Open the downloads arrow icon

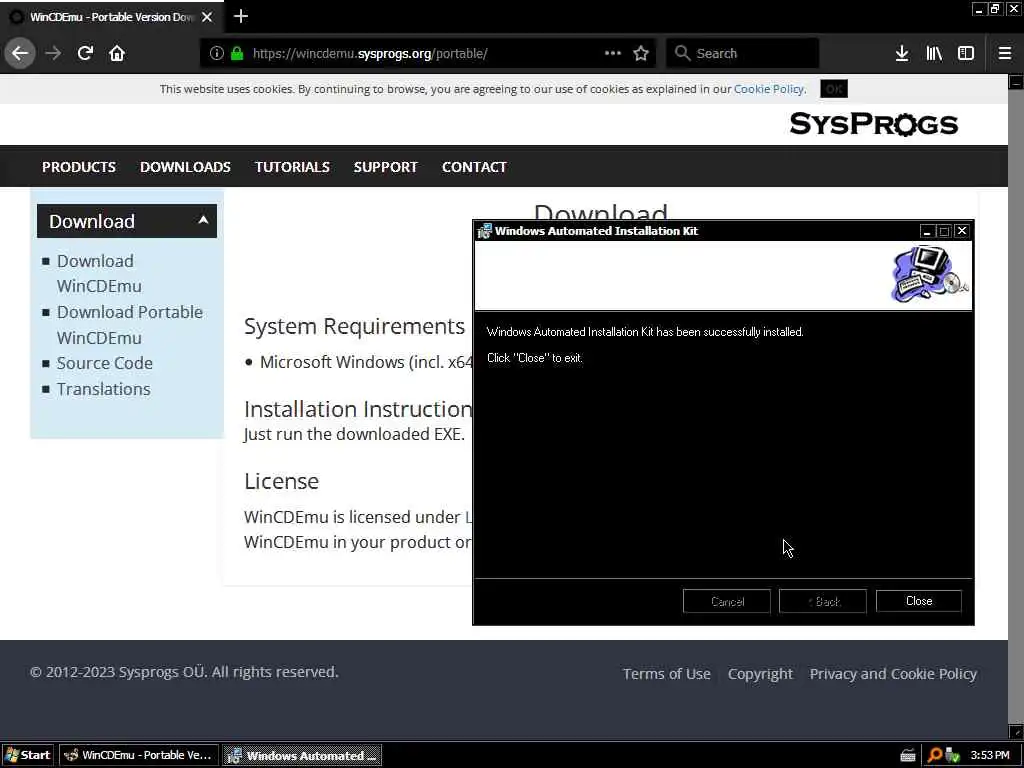[x=902, y=53]
